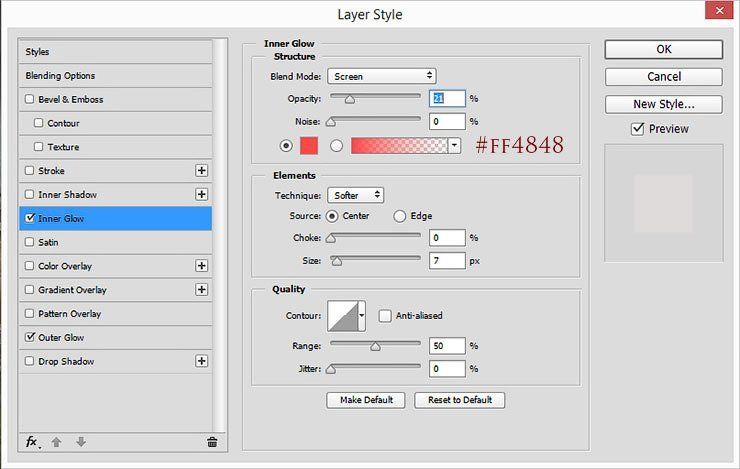
Task: Add another Inner Shadow with plus icon
Action: (202, 194)
